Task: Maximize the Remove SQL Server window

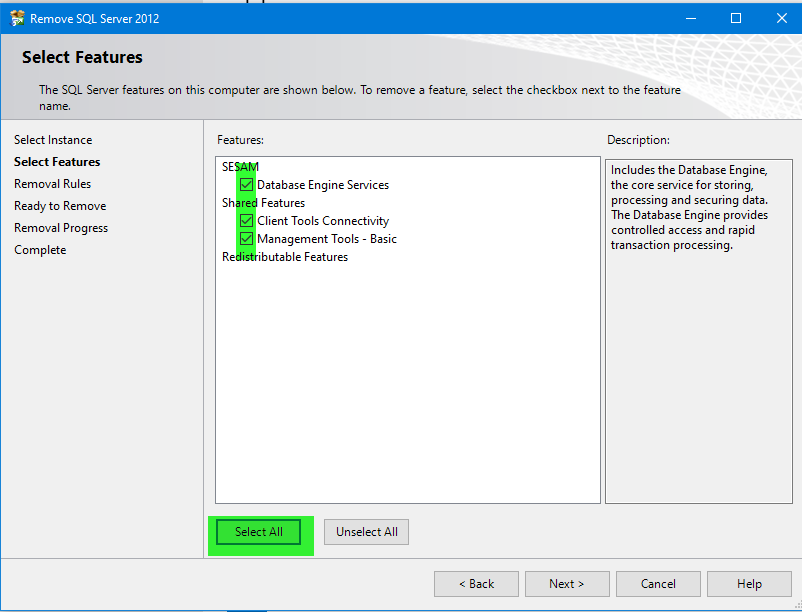Action: pos(736,18)
